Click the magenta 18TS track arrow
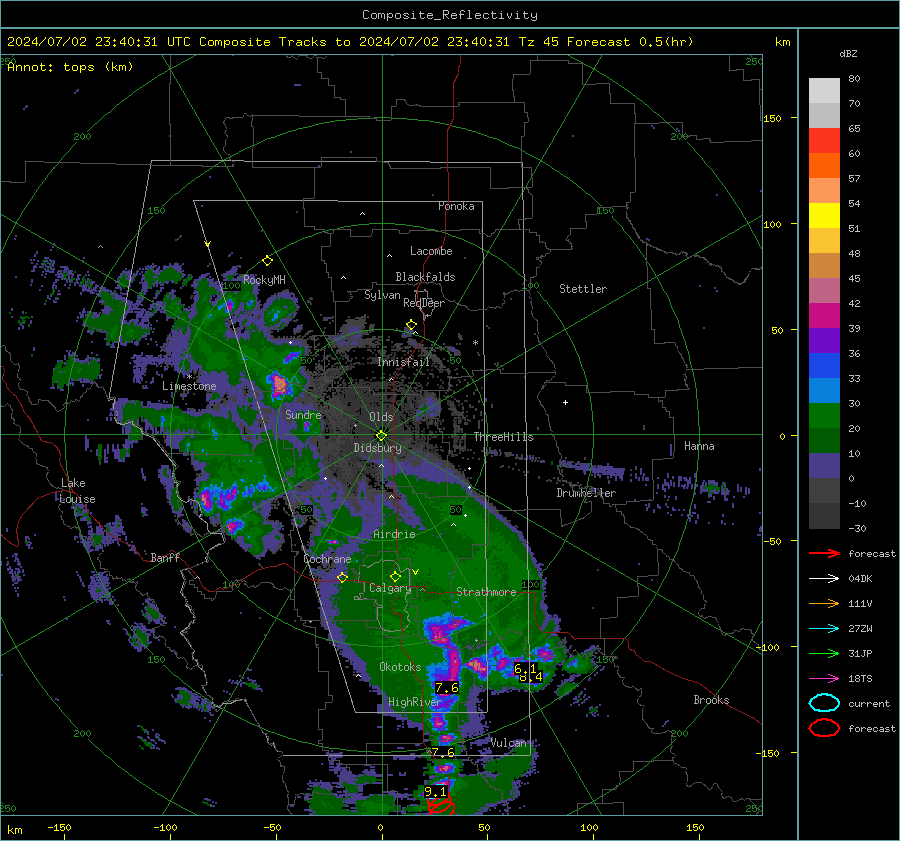Image resolution: width=900 pixels, height=841 pixels. [x=824, y=679]
